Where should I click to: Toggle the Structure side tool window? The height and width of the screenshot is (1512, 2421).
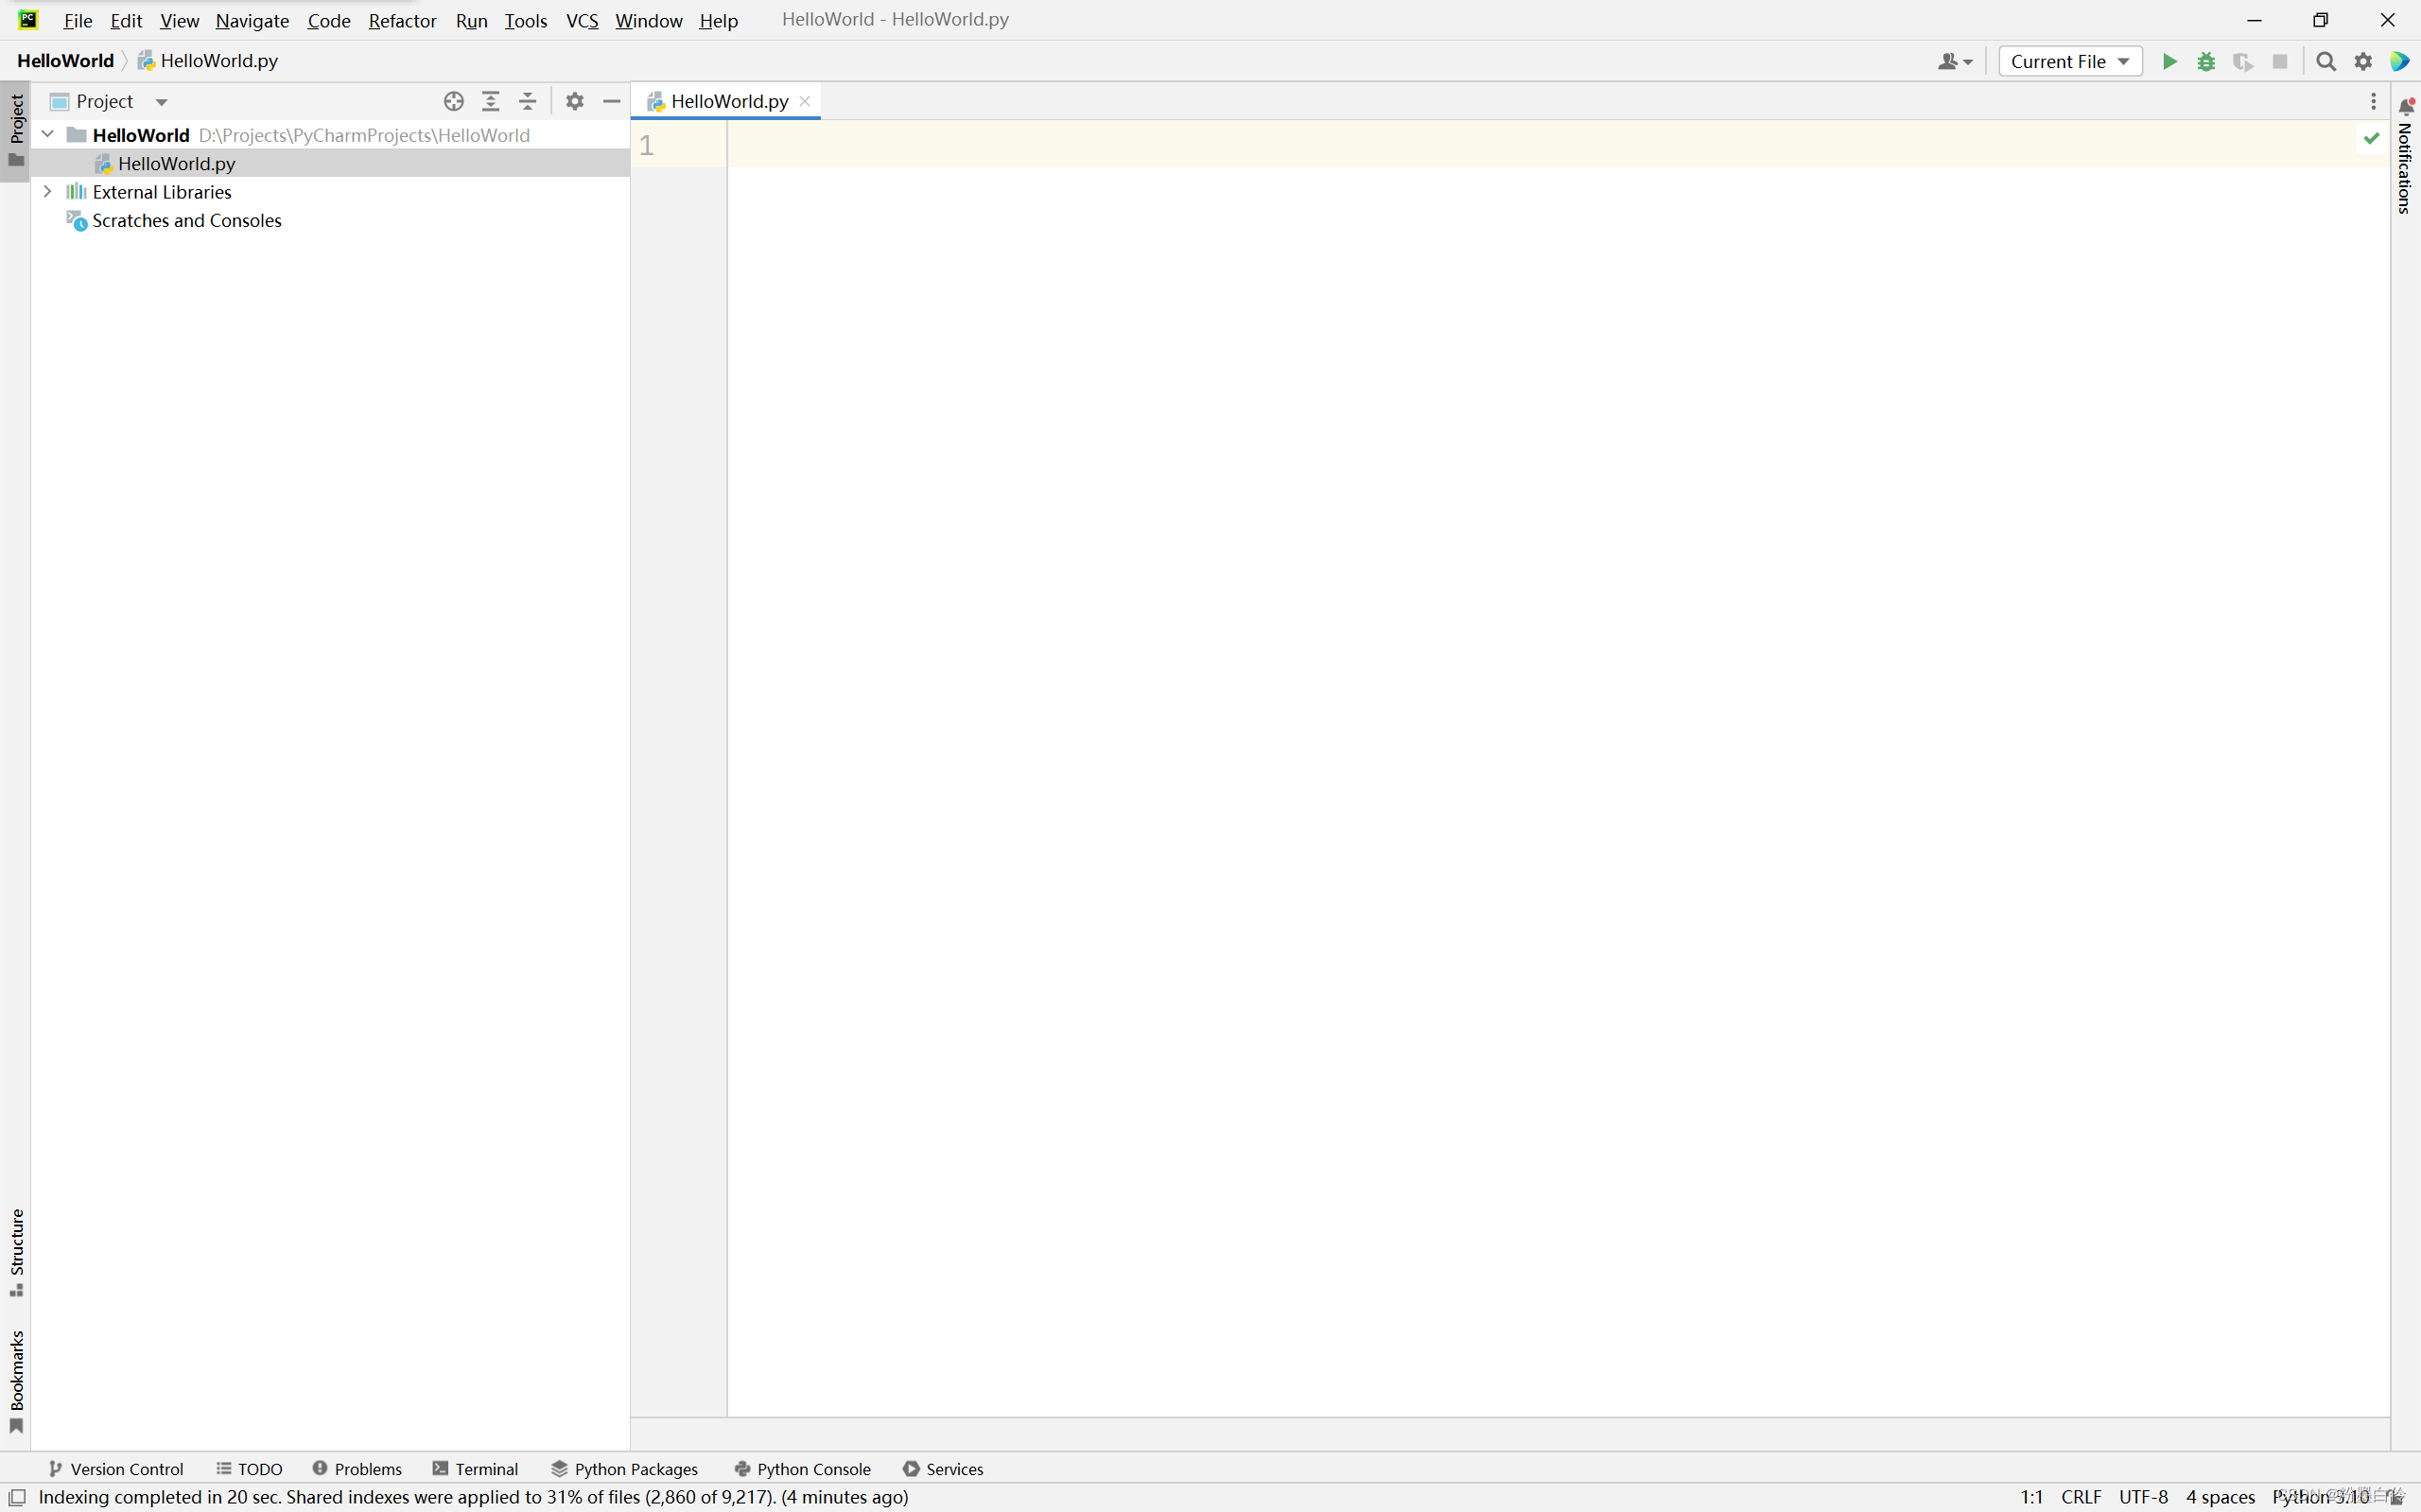[x=16, y=1253]
